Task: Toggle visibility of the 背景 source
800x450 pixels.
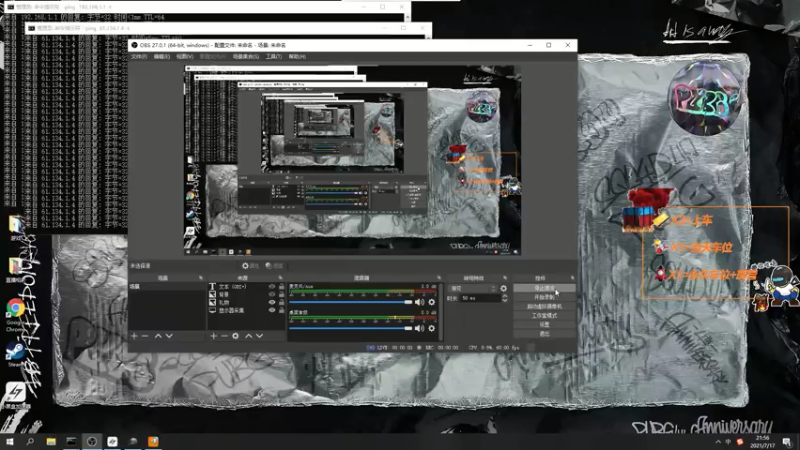Action: 271,294
